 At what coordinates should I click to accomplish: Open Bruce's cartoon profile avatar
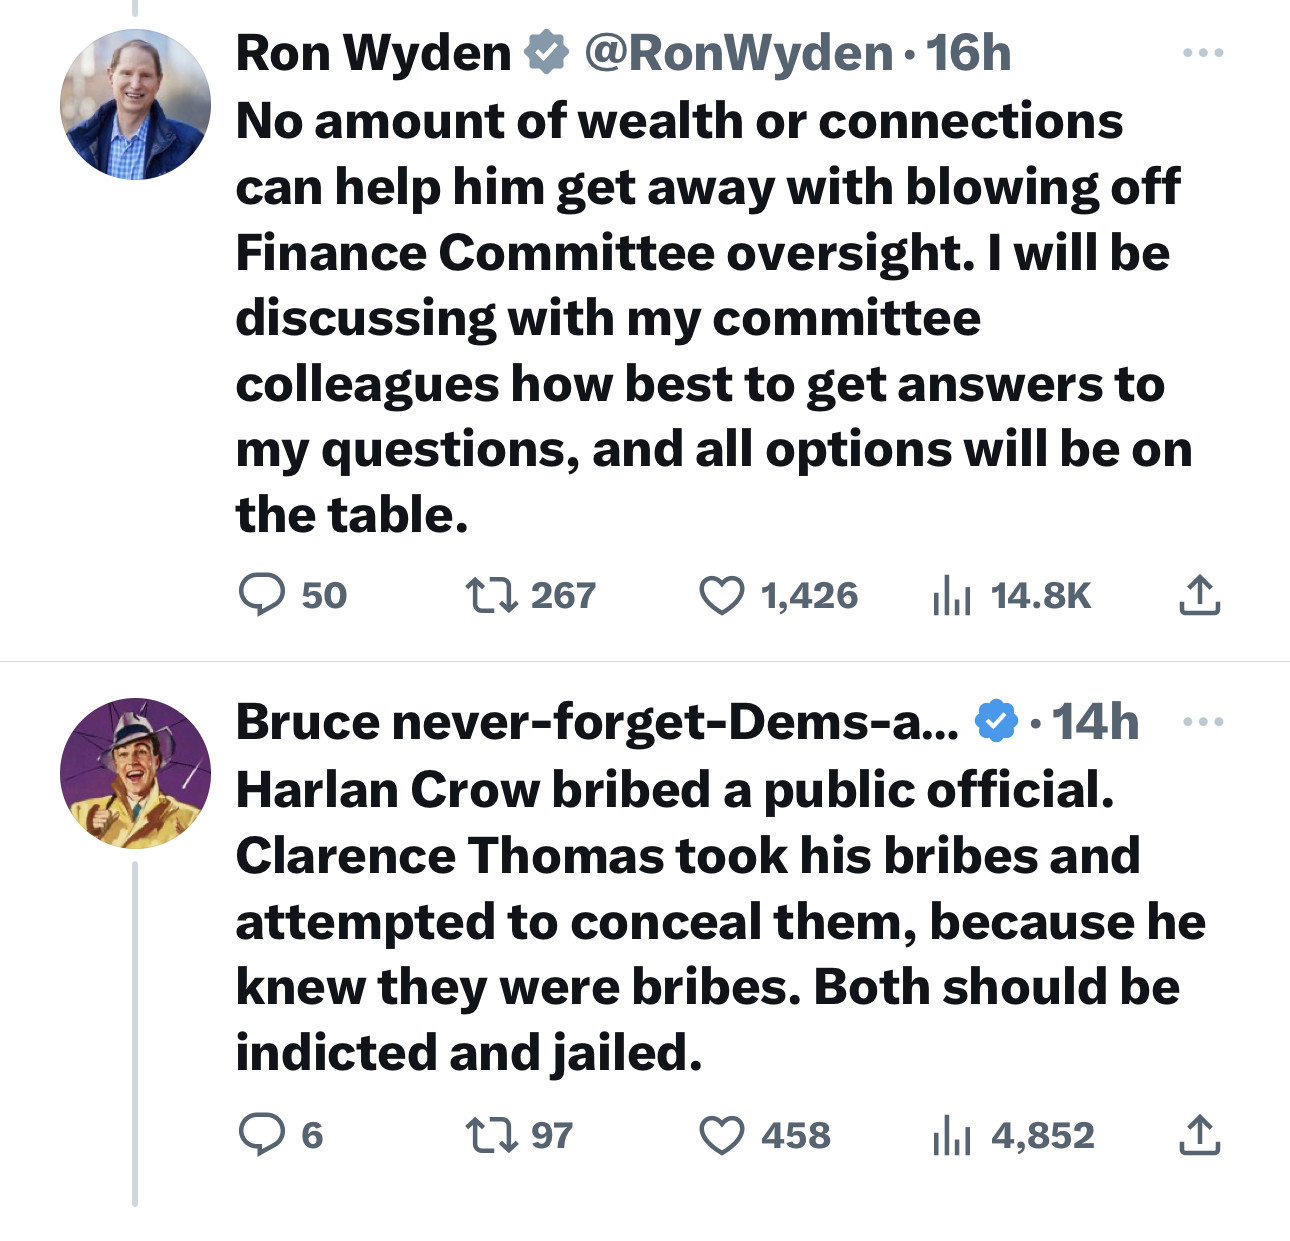[135, 773]
